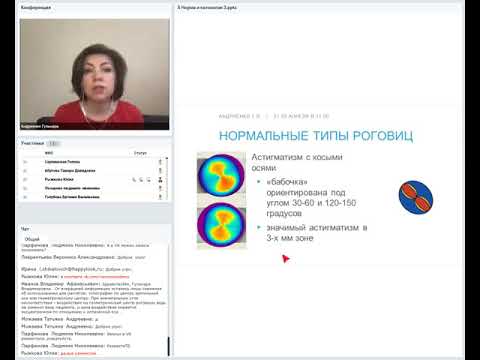This screenshot has width=480, height=360.
Task: Sort participants by the ФИО column header
Action: (x=49, y=153)
